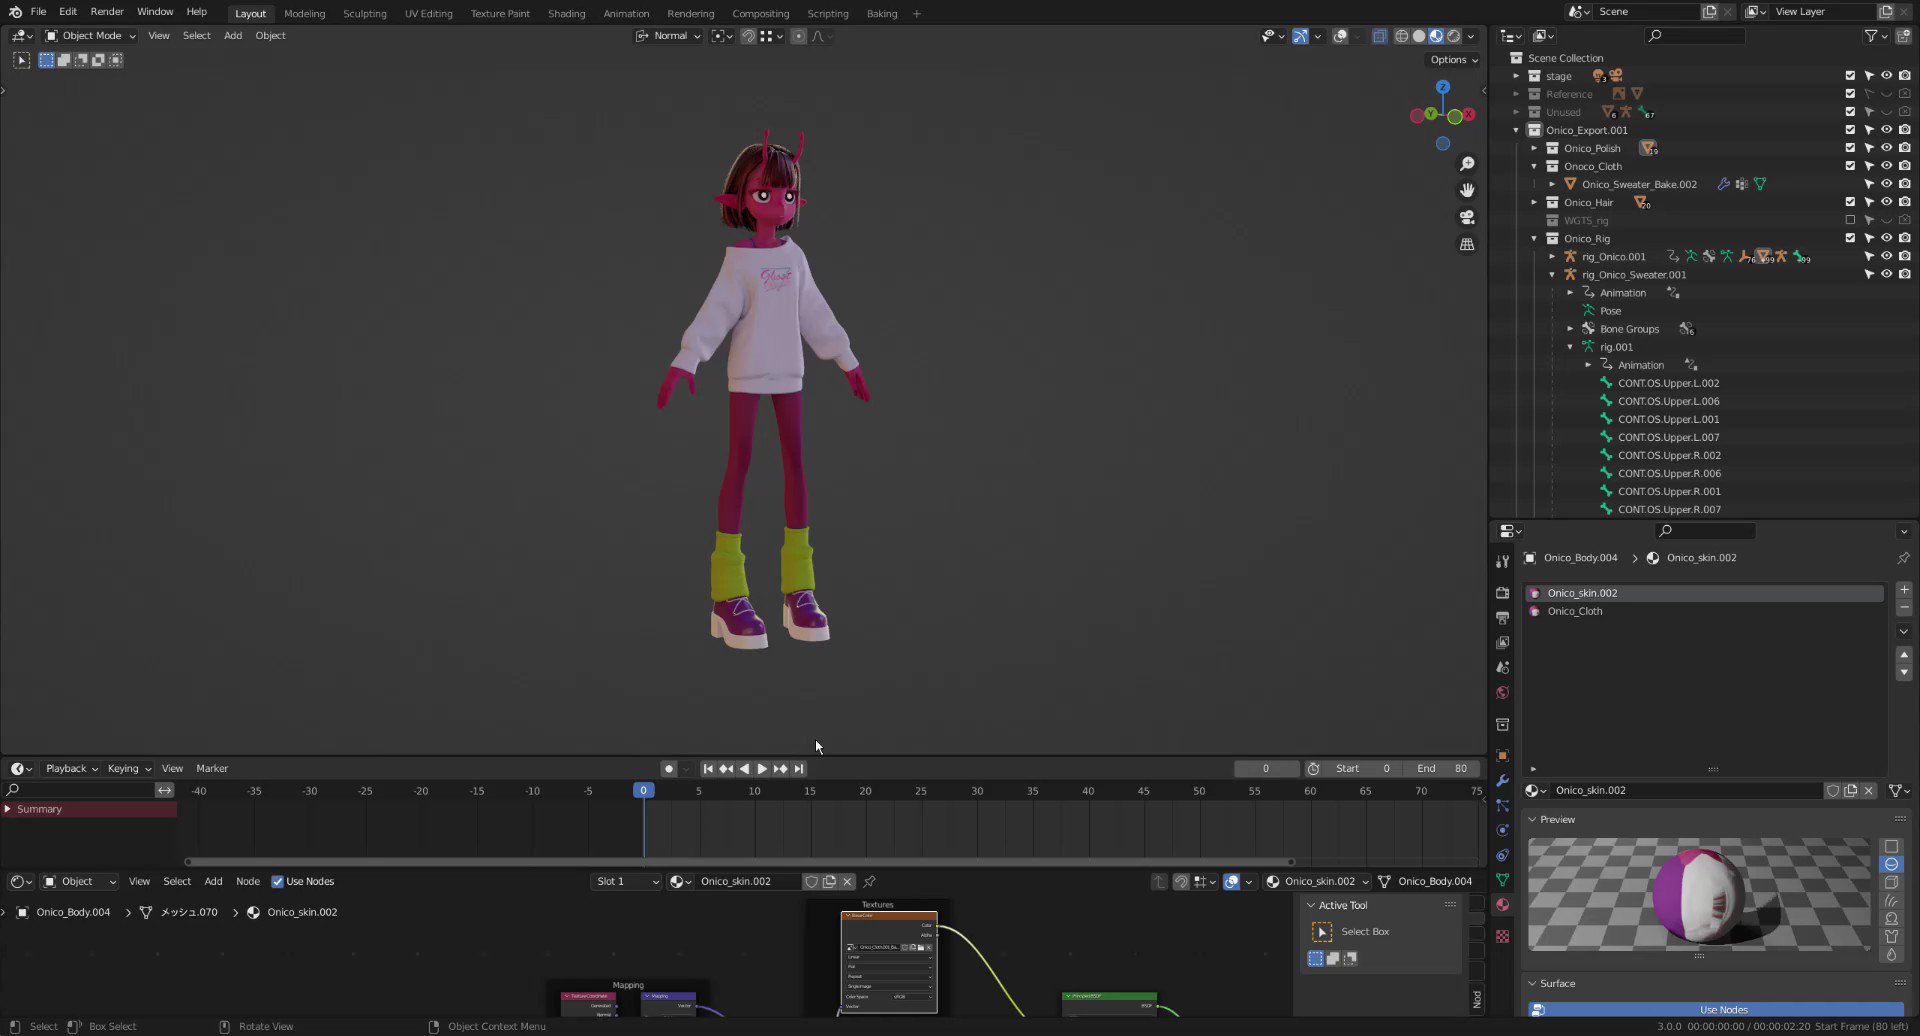
Task: Disable Onico_Polish collection in renders
Action: coord(1905,148)
